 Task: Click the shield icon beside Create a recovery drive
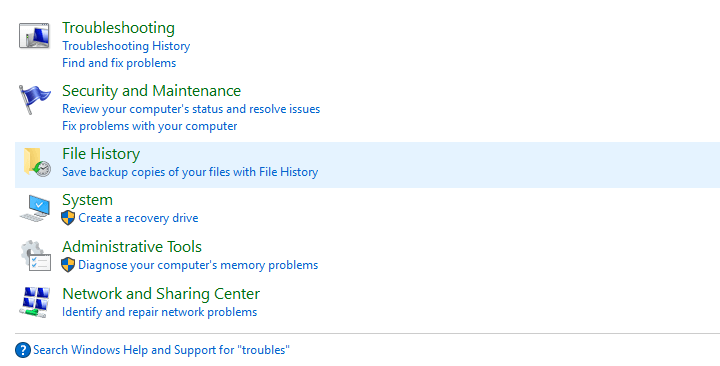click(x=68, y=218)
